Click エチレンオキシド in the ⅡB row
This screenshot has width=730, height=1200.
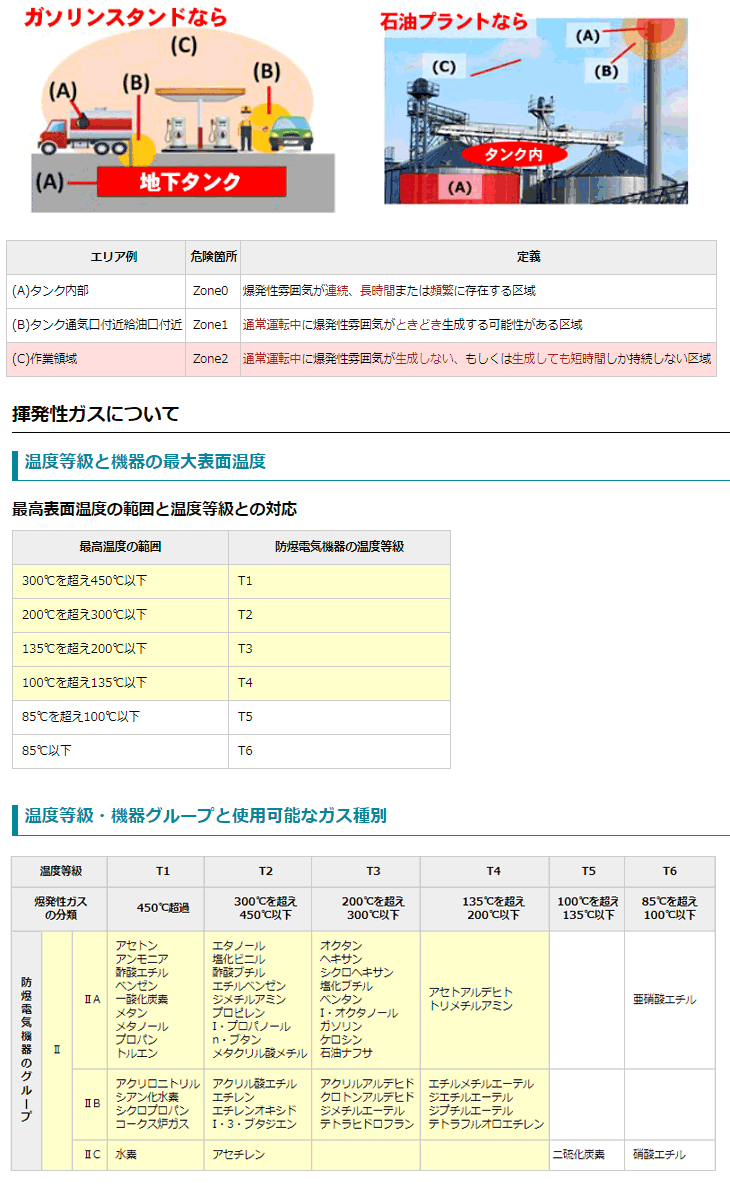tap(253, 1110)
